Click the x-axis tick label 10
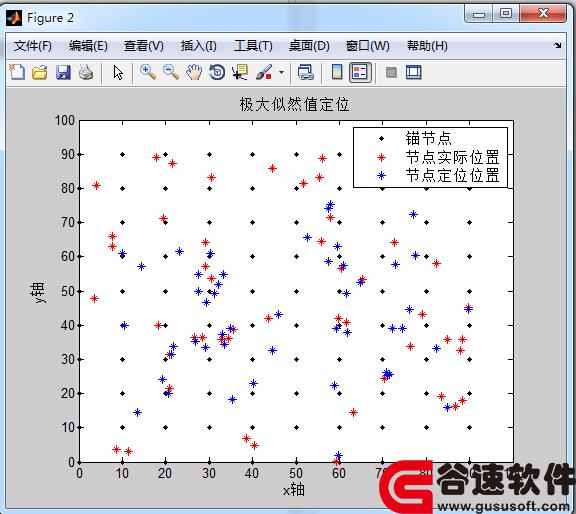This screenshot has height=514, width=576. point(122,473)
